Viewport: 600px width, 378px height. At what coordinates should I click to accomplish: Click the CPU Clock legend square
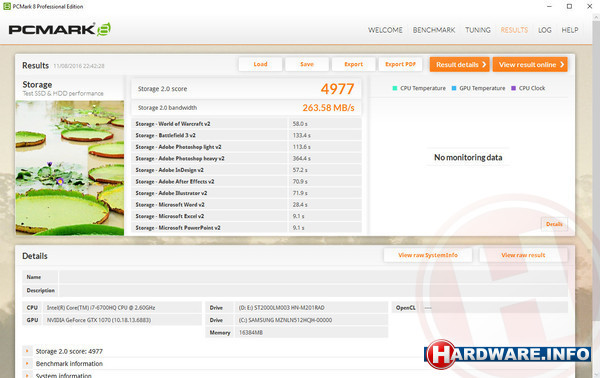point(514,88)
